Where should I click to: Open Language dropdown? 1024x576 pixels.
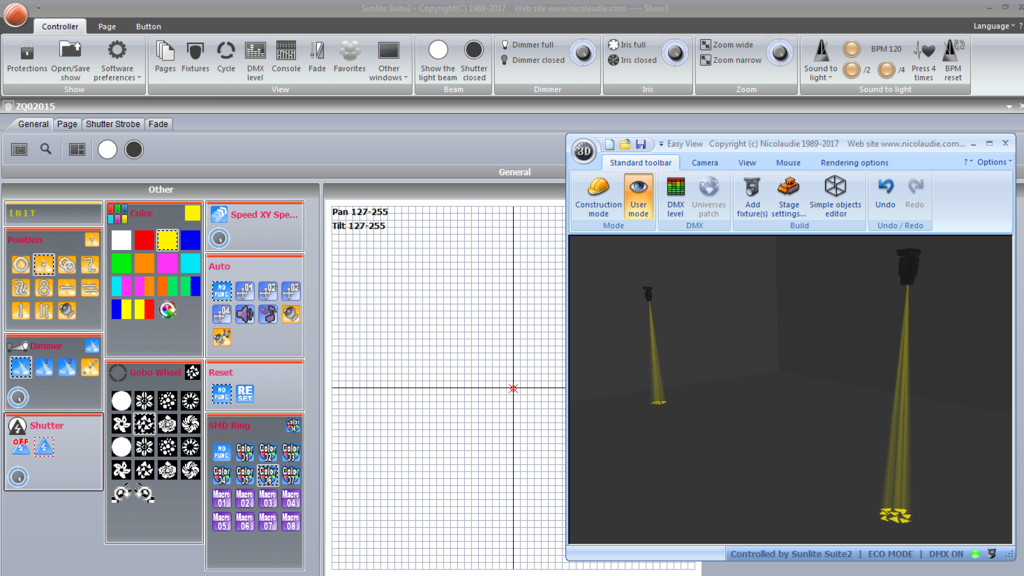[994, 26]
